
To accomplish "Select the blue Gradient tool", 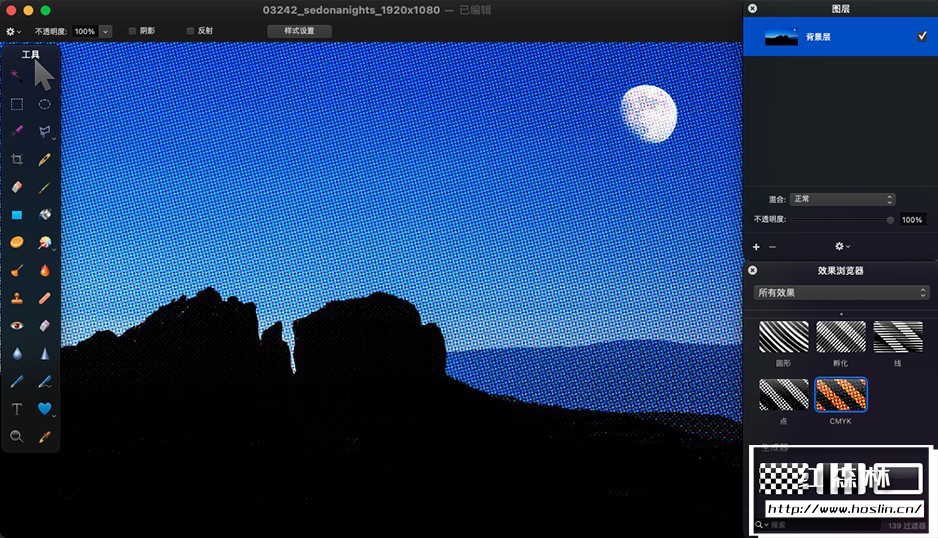I will (17, 215).
